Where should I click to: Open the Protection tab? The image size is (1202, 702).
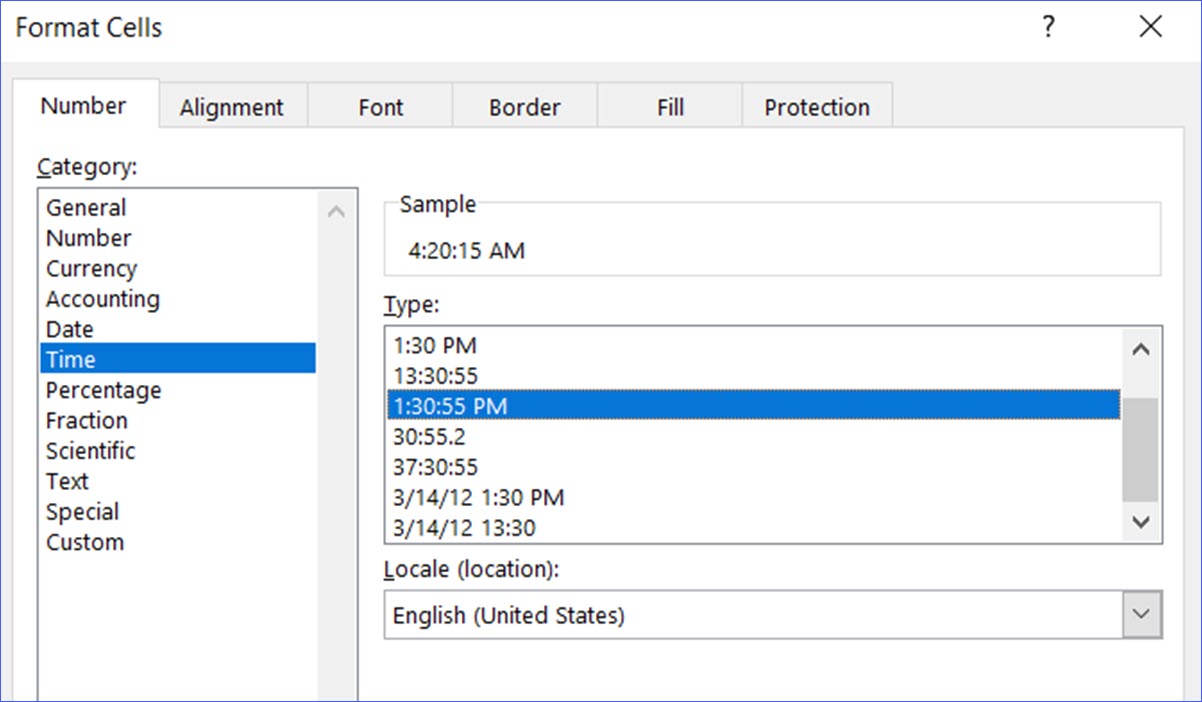pyautogui.click(x=816, y=106)
